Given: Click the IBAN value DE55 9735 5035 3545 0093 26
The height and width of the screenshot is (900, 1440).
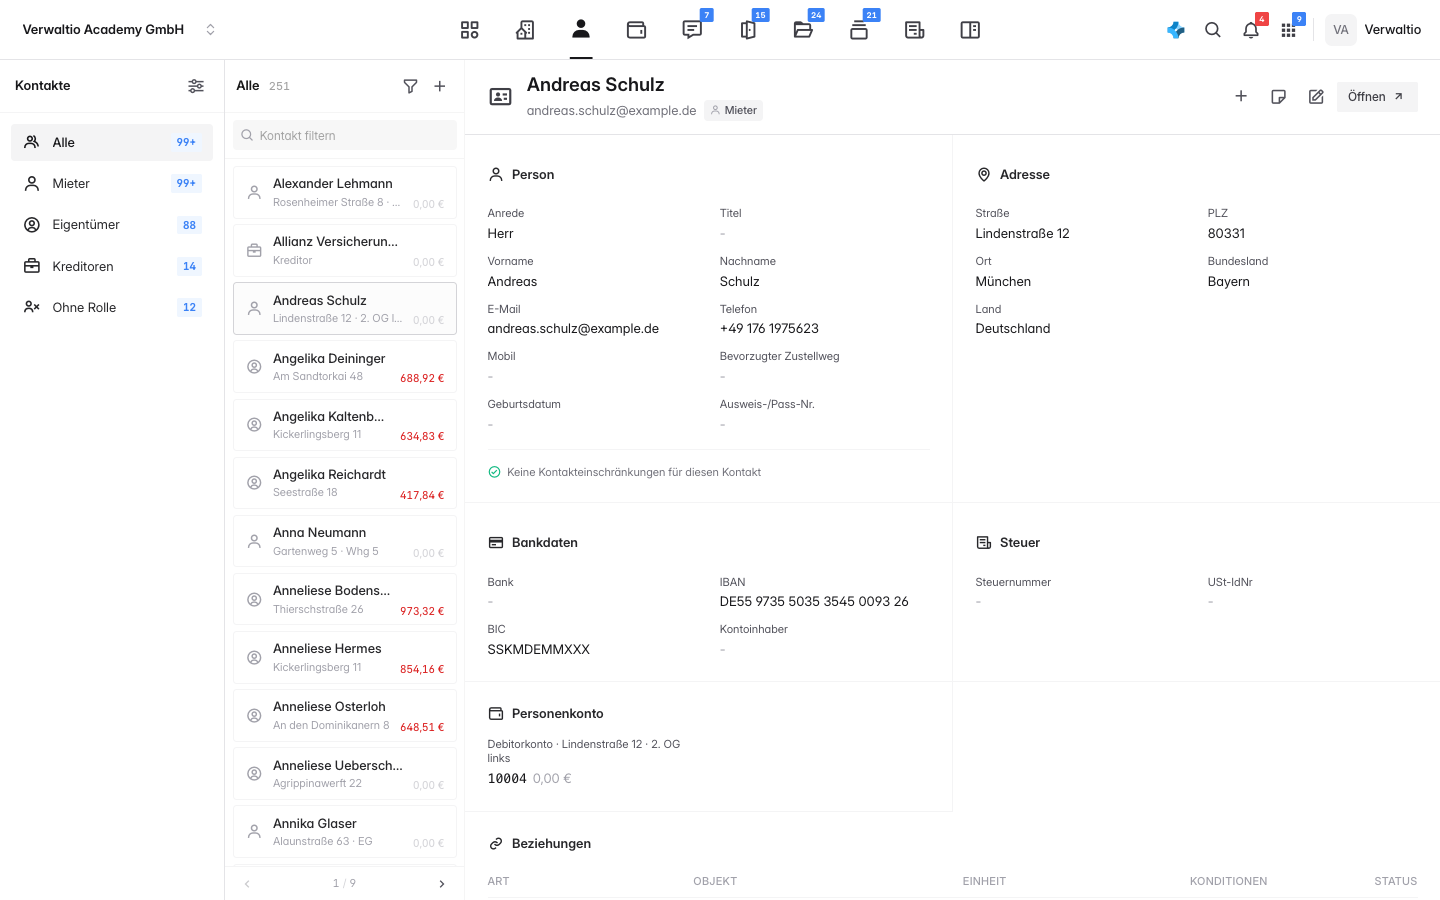Looking at the screenshot, I should coord(814,602).
